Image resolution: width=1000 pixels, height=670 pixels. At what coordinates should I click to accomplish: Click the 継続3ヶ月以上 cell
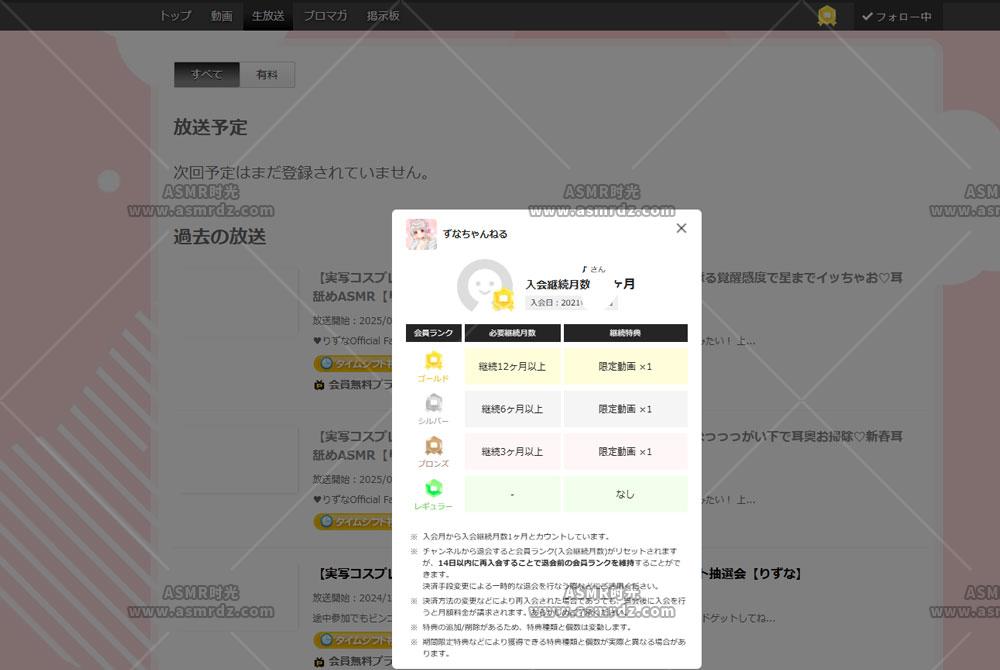[512, 451]
